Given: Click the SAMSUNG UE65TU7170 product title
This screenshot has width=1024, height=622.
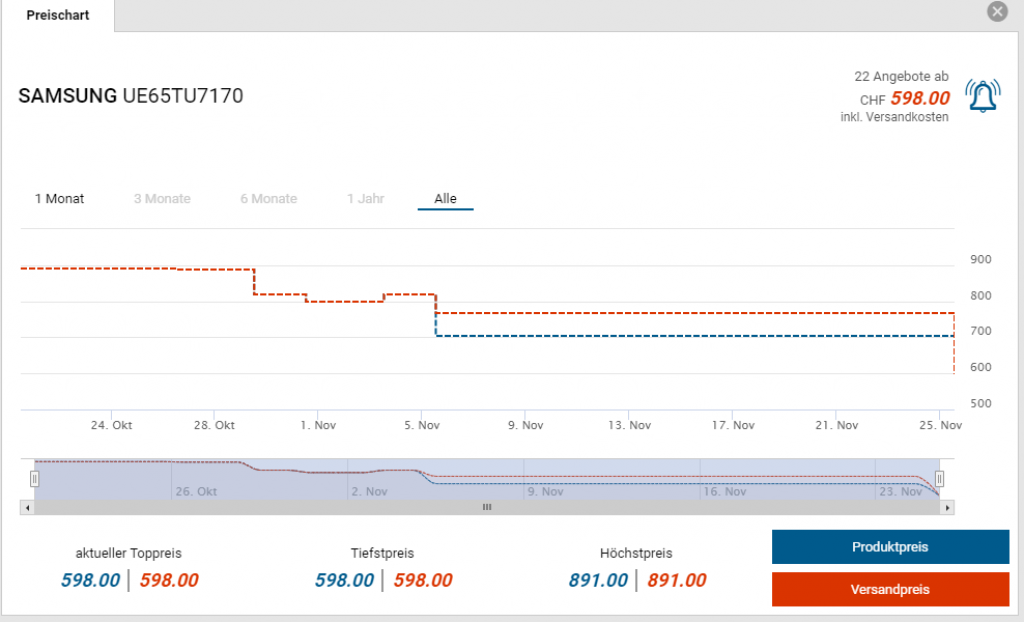Looking at the screenshot, I should coord(131,96).
